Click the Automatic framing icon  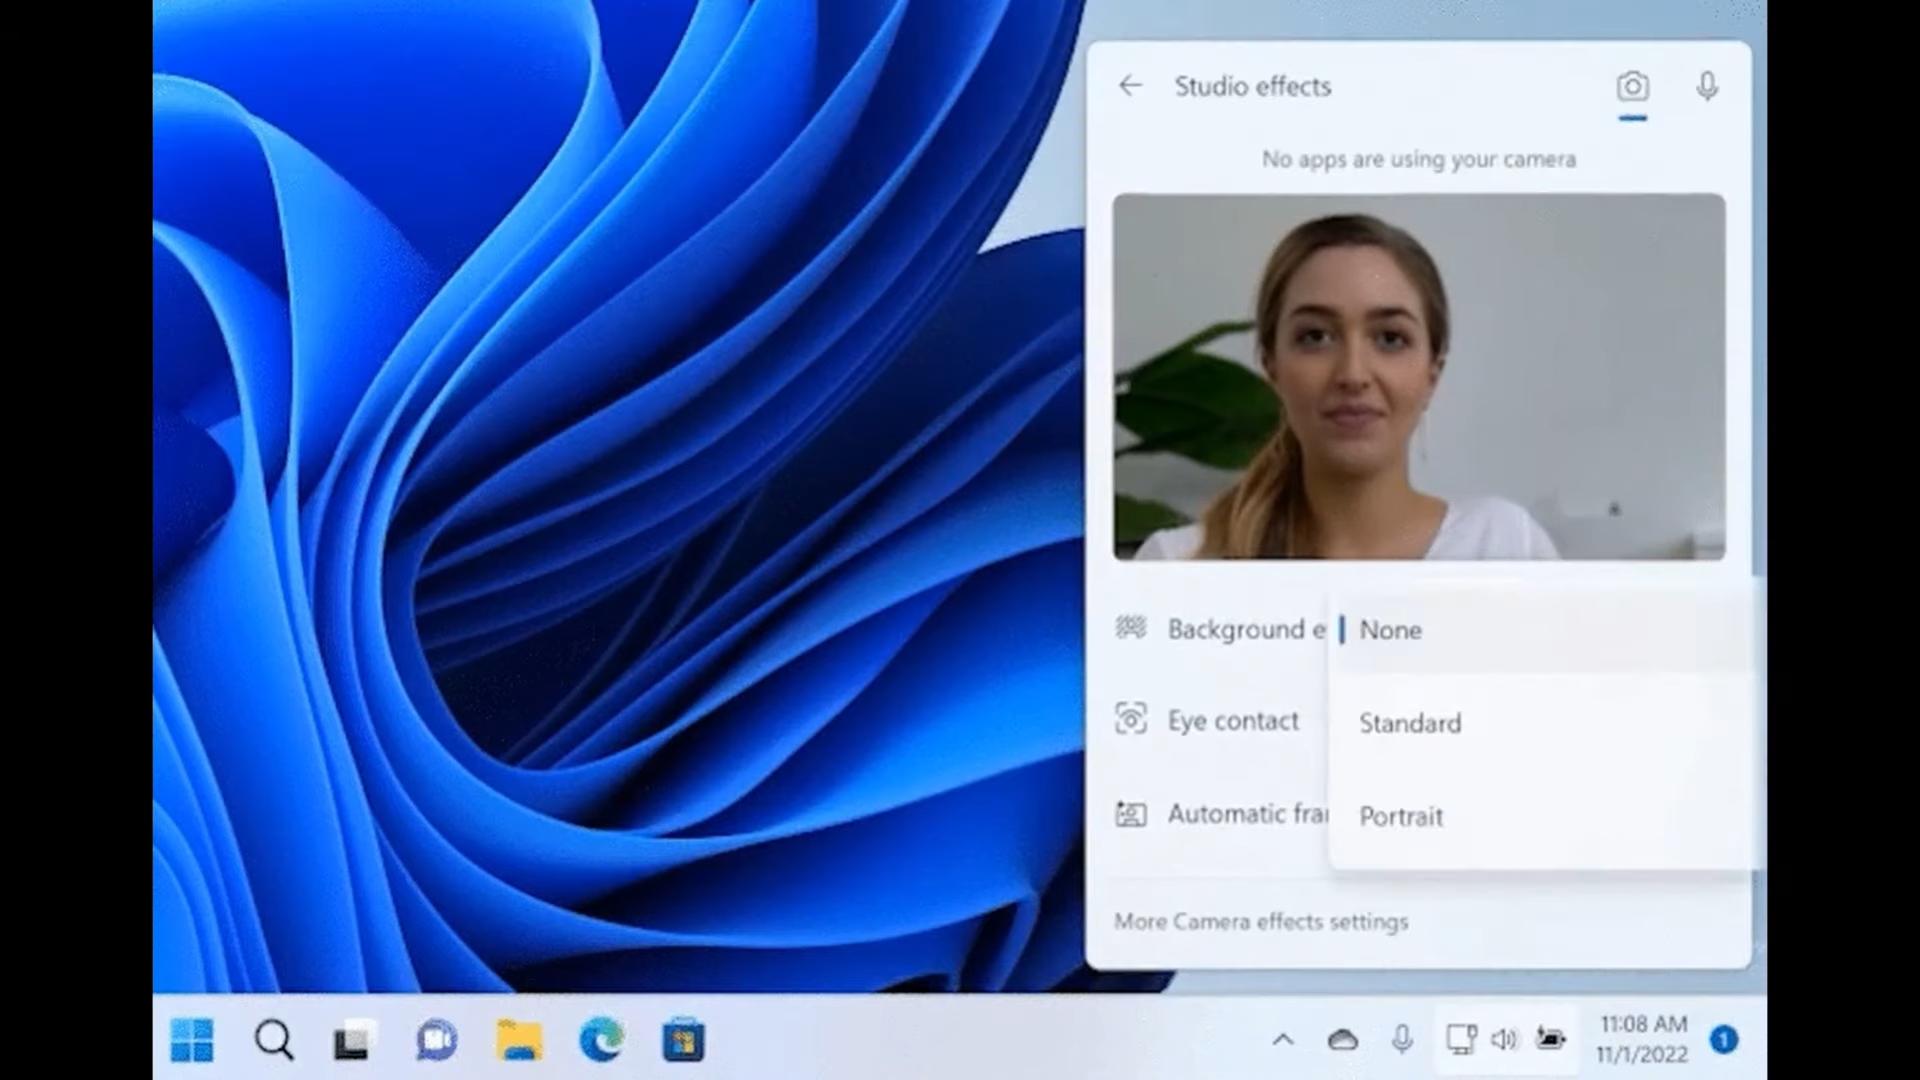point(1131,813)
